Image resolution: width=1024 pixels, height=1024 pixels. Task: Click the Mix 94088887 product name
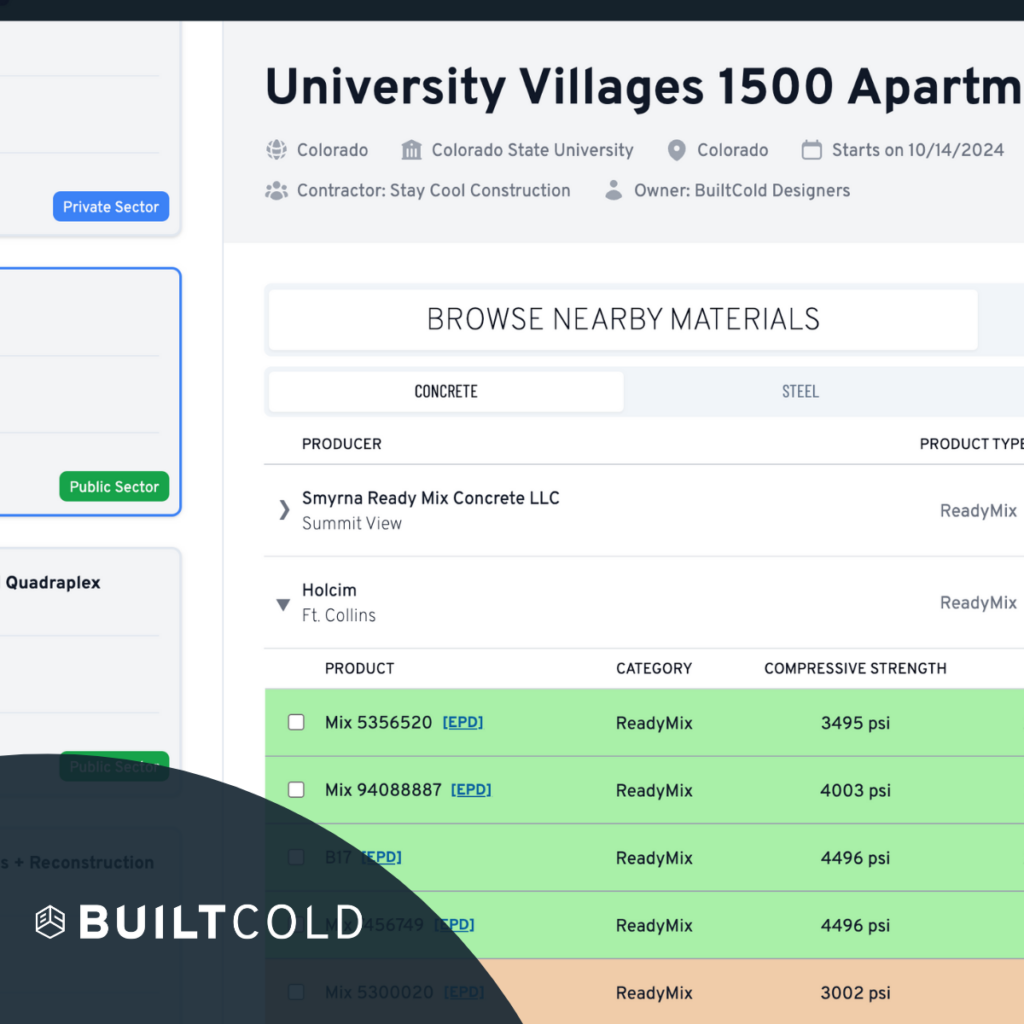383,790
